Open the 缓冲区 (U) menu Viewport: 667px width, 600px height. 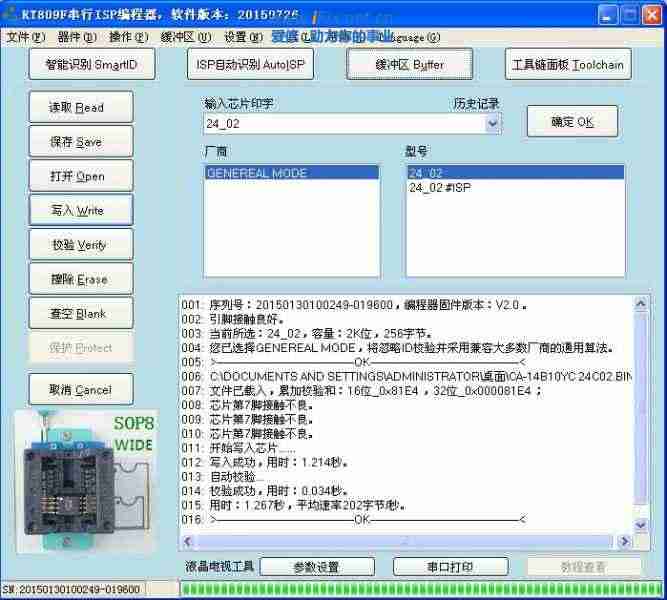[x=186, y=37]
